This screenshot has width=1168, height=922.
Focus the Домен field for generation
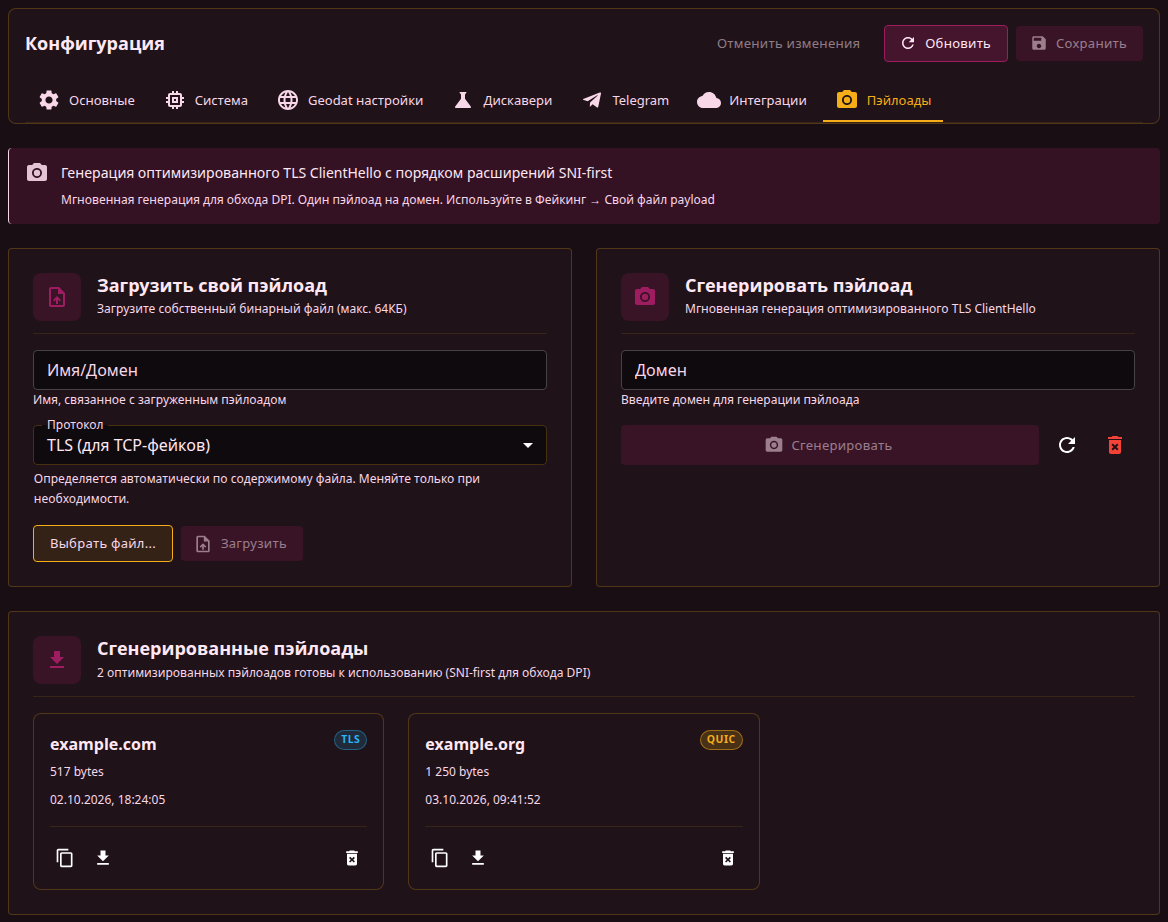(x=877, y=370)
